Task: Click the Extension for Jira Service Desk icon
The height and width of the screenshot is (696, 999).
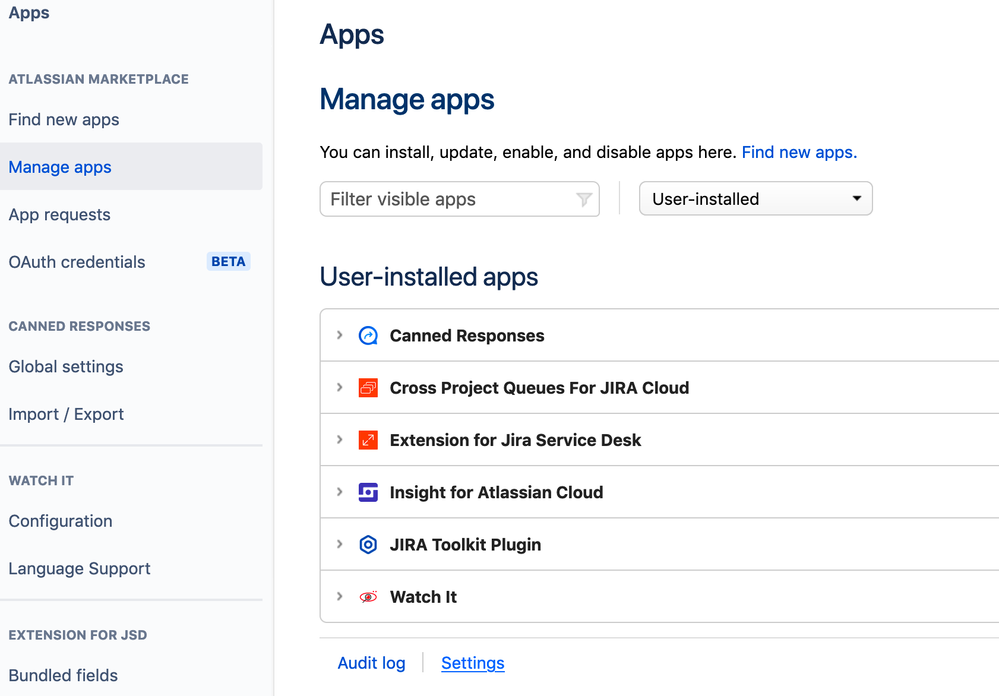Action: 368,440
